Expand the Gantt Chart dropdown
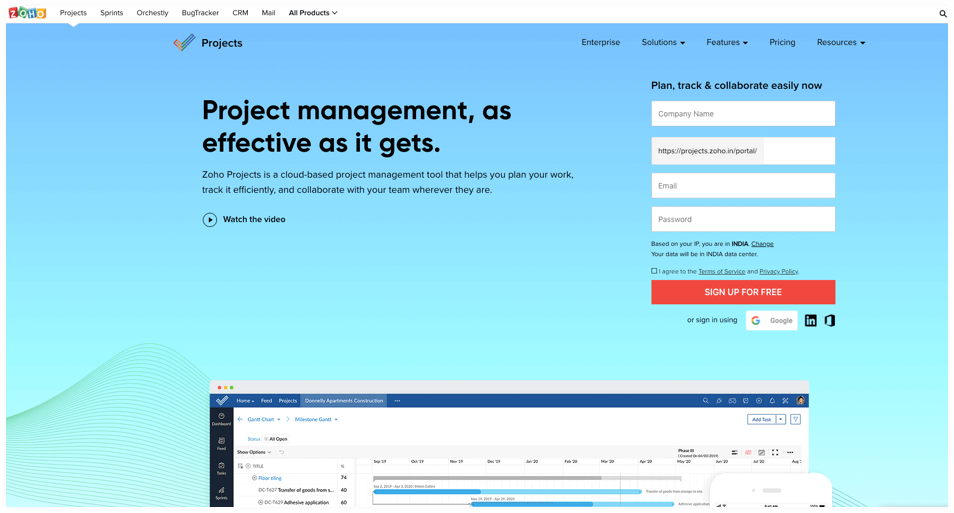Screen dimensions: 954x513 (x=264, y=419)
